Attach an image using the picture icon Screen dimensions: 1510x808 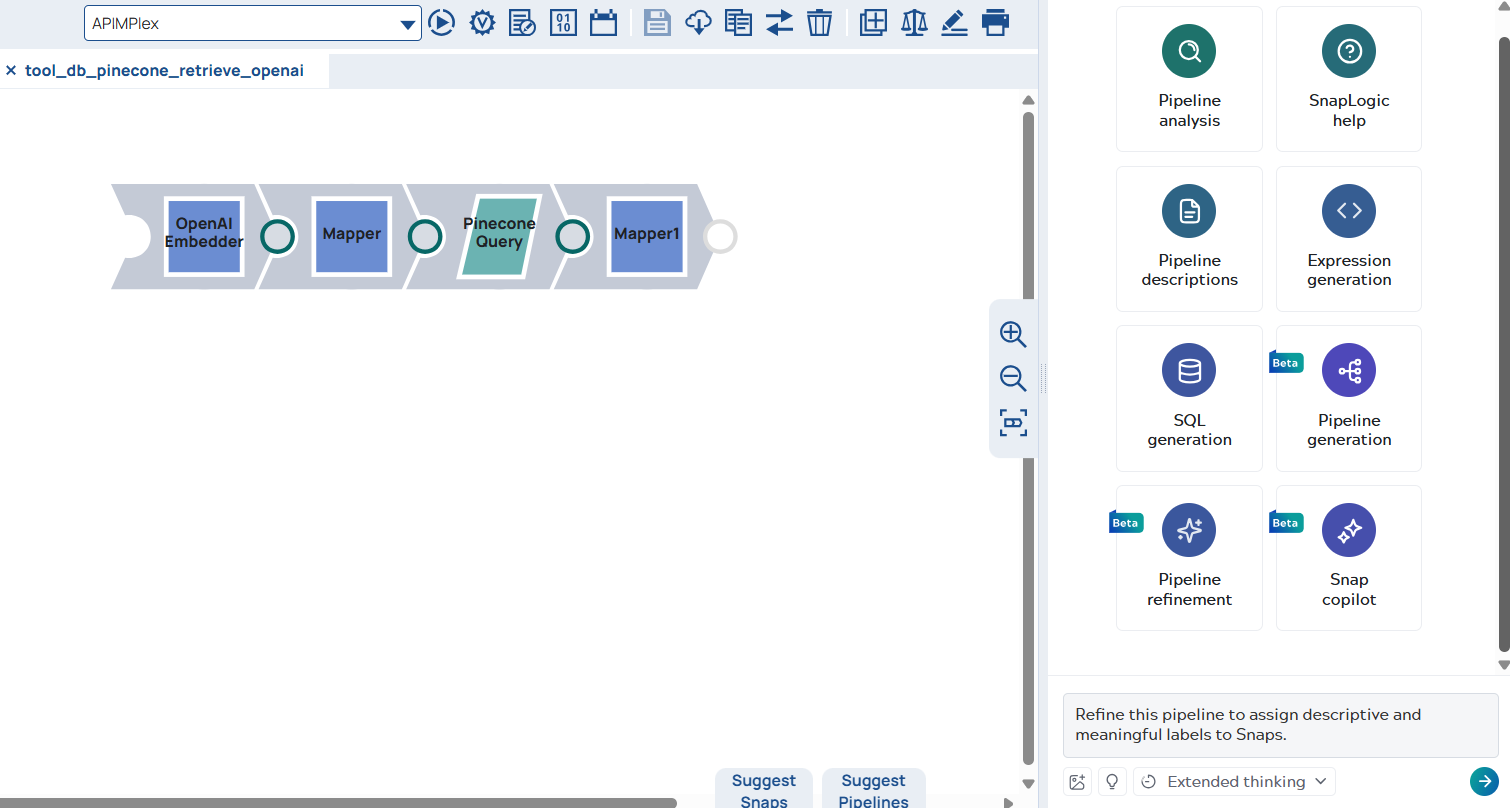tap(1077, 781)
